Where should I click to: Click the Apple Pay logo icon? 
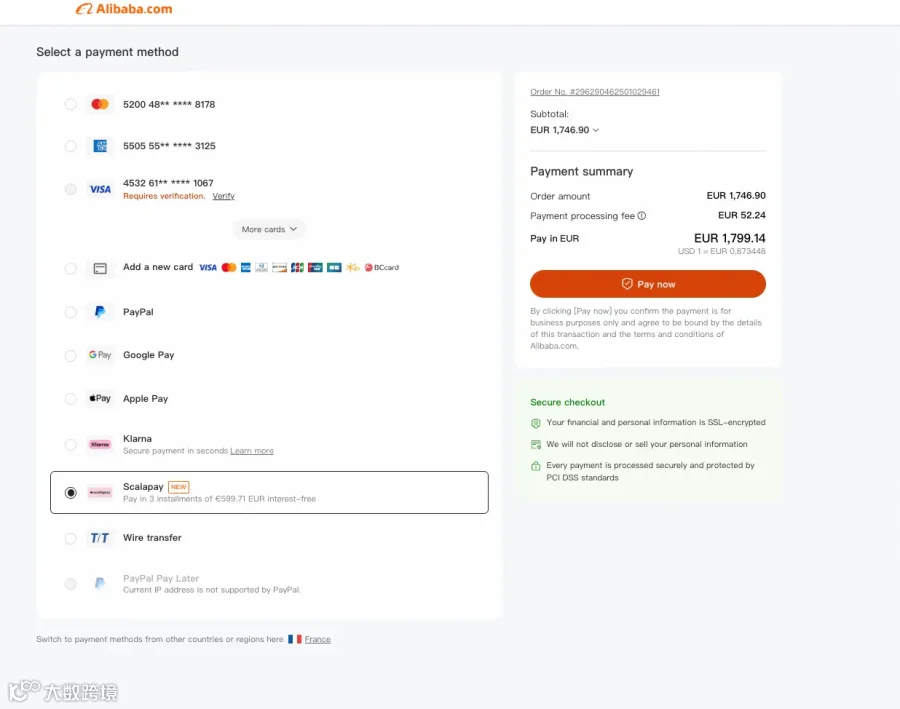pos(100,398)
